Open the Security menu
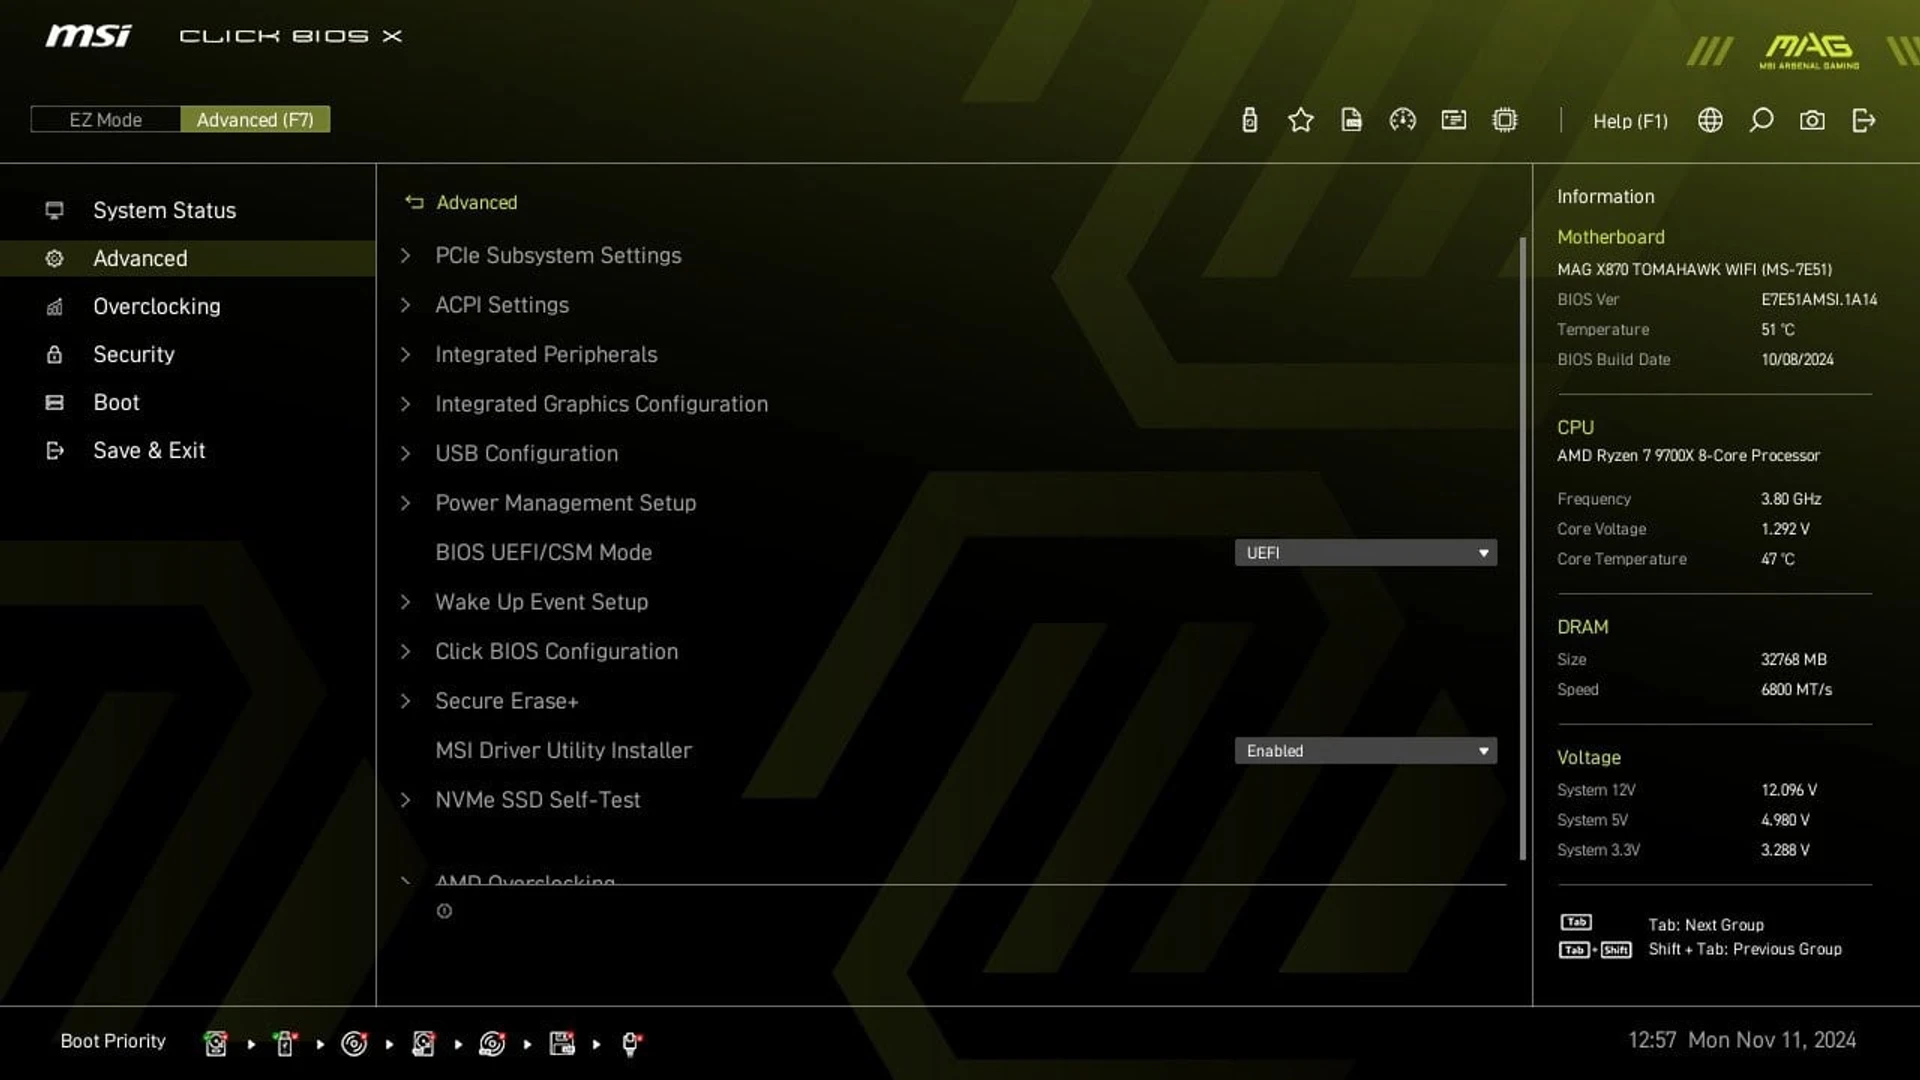Screen dimensions: 1920x1080 134,354
